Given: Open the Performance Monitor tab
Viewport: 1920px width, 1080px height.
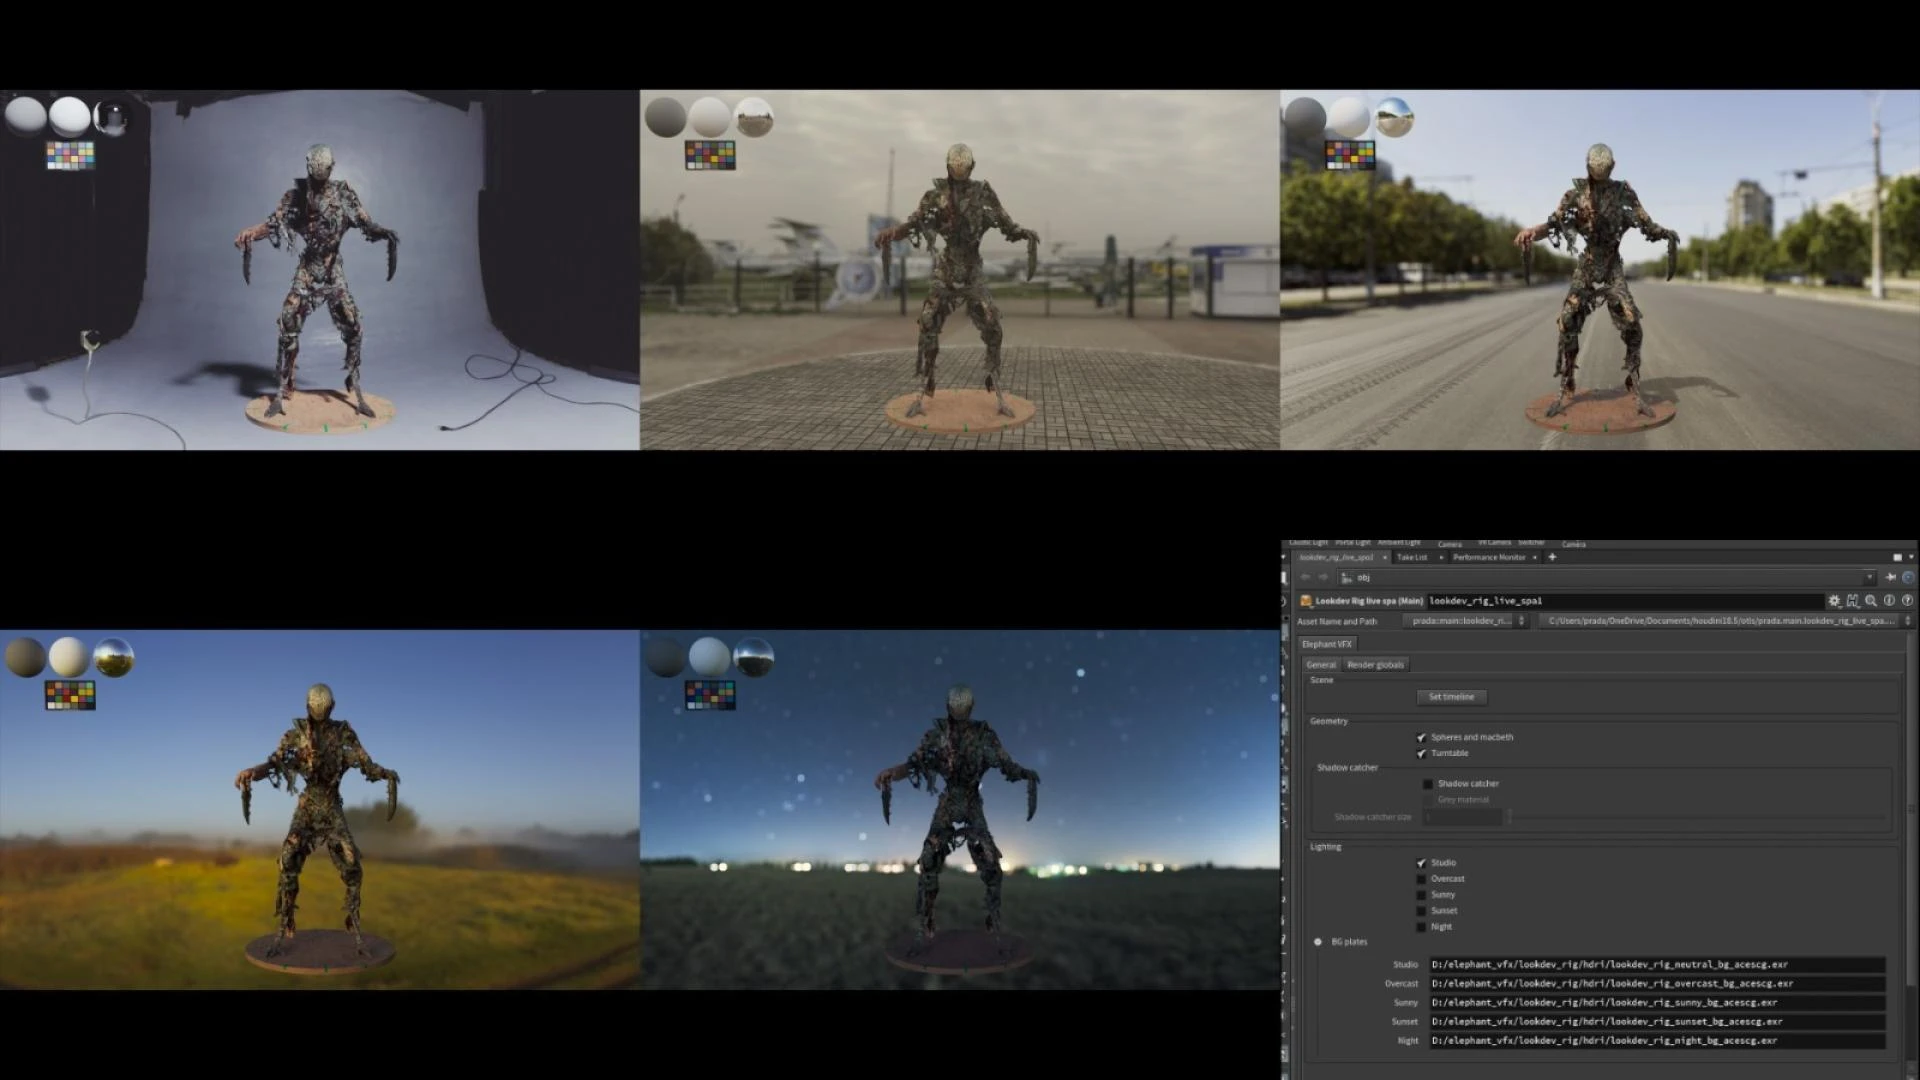Looking at the screenshot, I should pos(1489,557).
